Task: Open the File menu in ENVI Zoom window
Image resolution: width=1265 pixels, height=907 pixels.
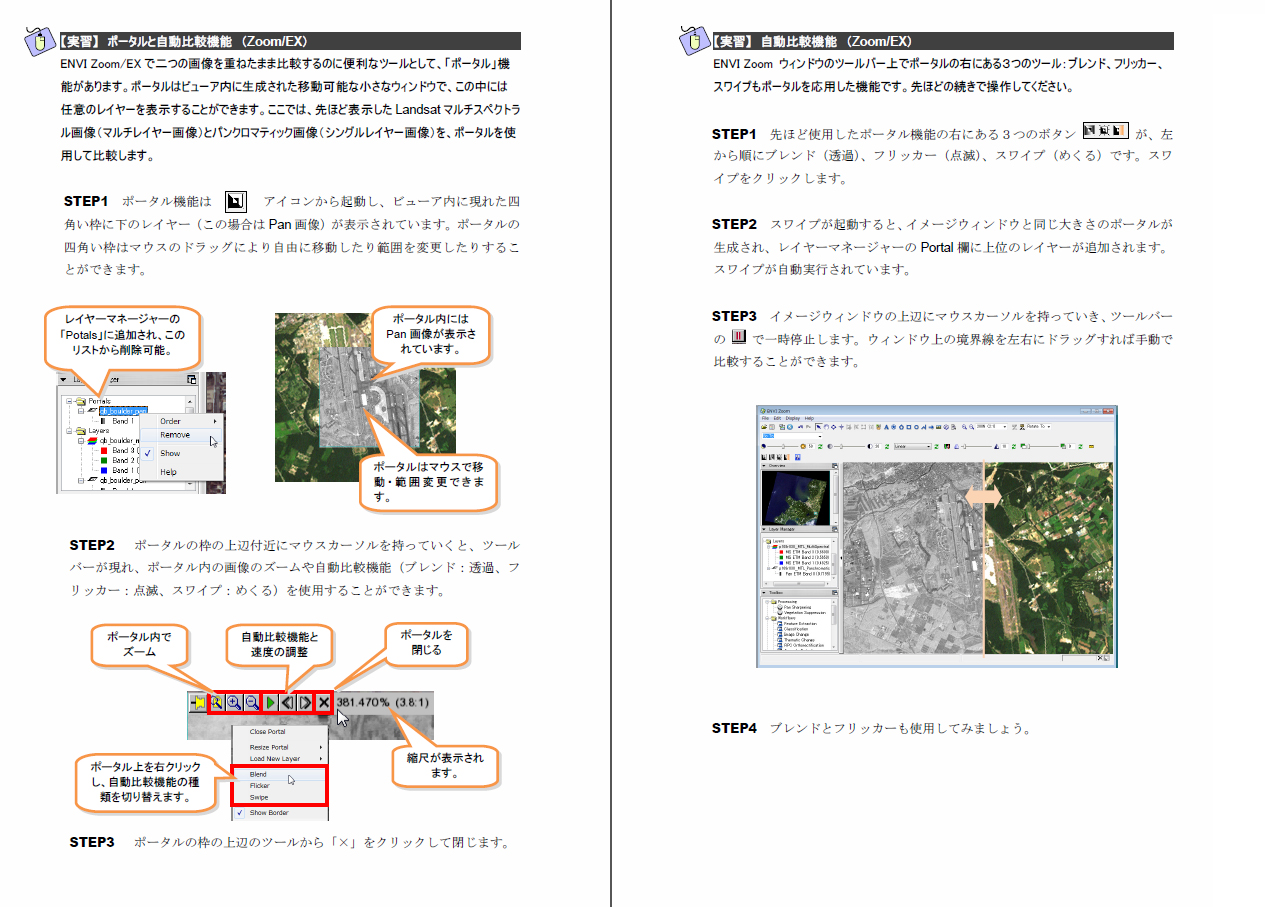Action: 766,418
